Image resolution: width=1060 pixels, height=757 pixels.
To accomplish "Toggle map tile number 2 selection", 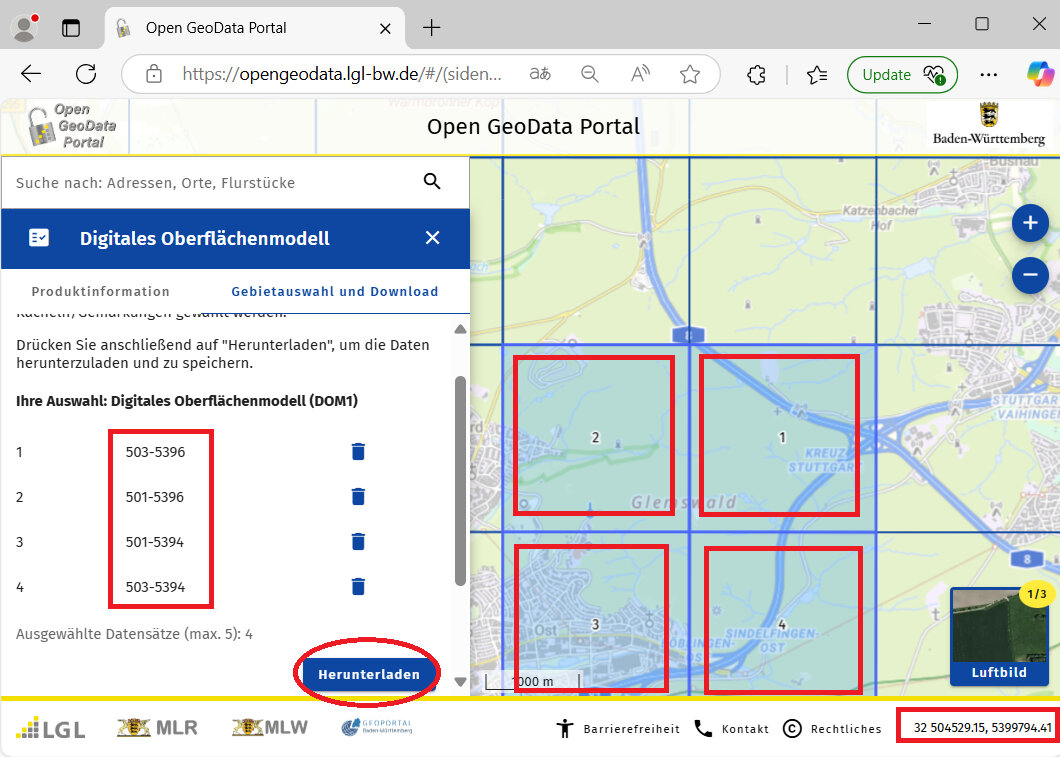I will pos(594,437).
